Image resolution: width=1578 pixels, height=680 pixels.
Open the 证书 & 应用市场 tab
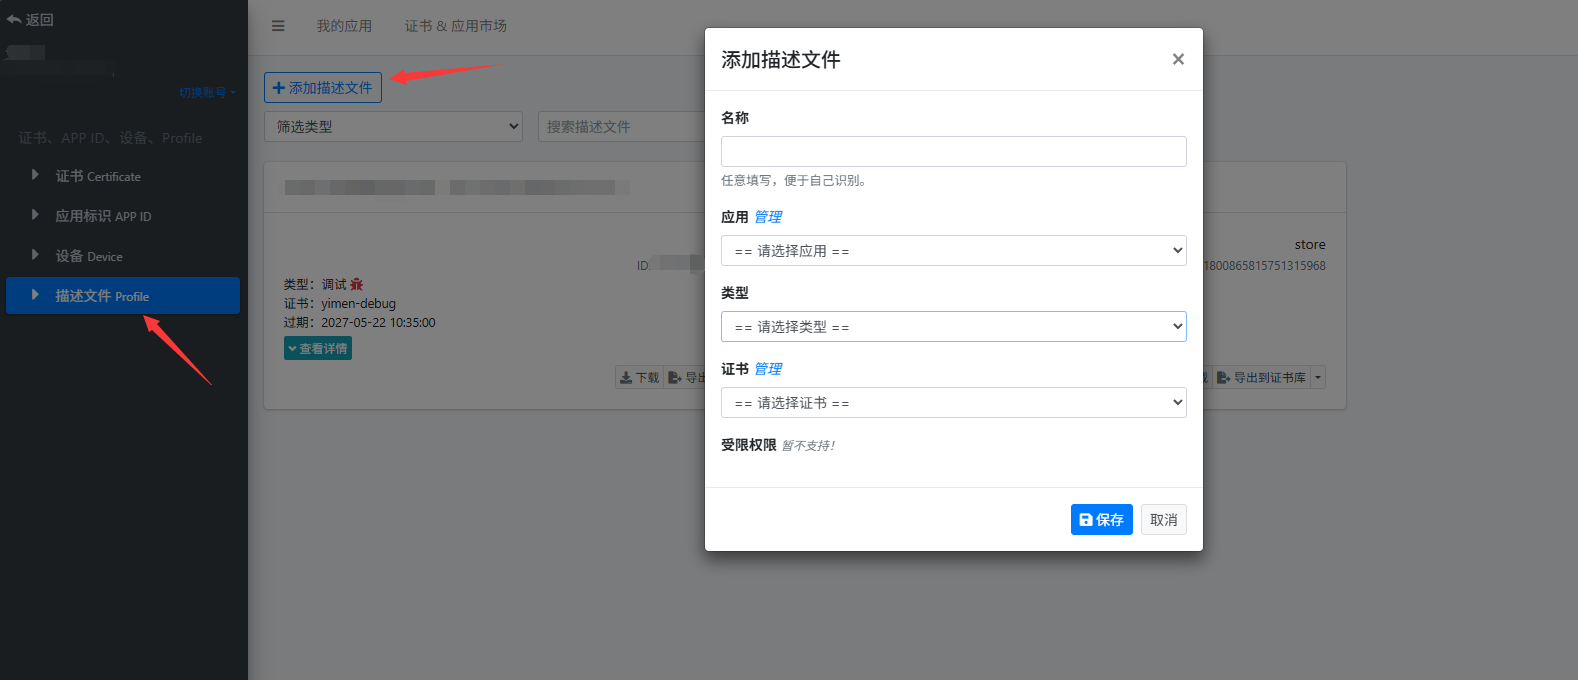pos(455,26)
